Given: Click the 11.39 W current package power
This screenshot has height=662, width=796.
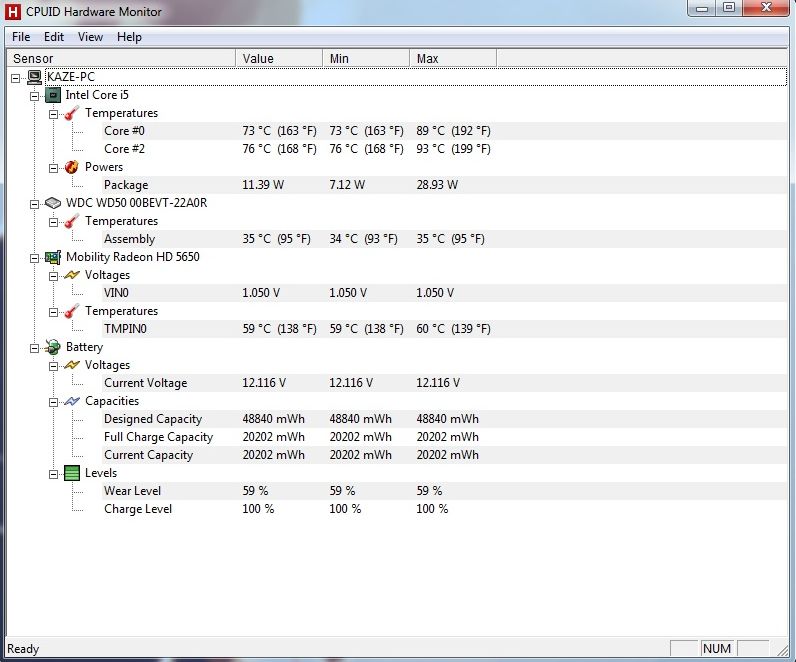Looking at the screenshot, I should (x=263, y=185).
